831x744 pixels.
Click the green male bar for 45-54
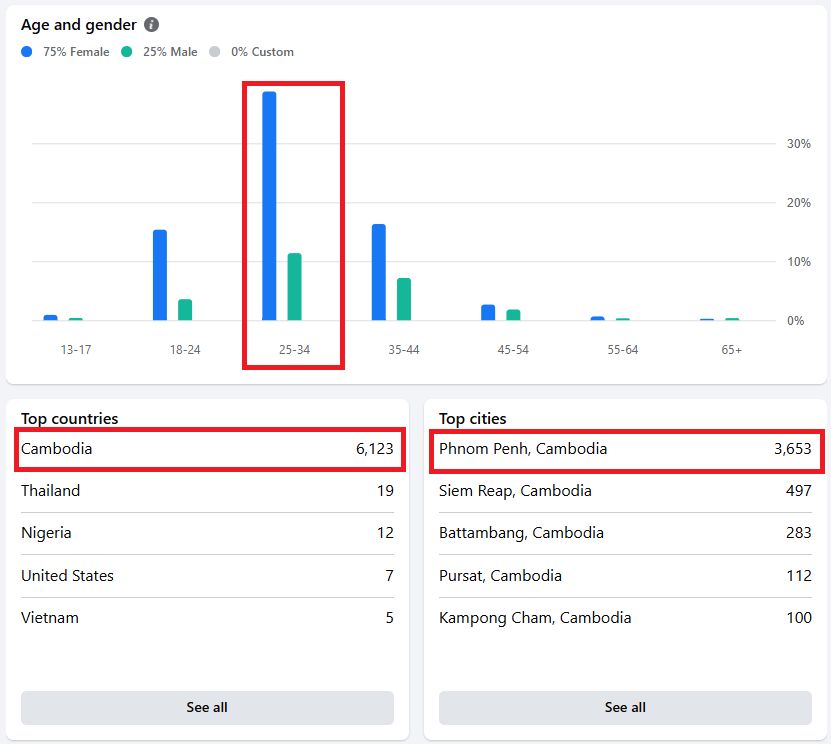514,315
